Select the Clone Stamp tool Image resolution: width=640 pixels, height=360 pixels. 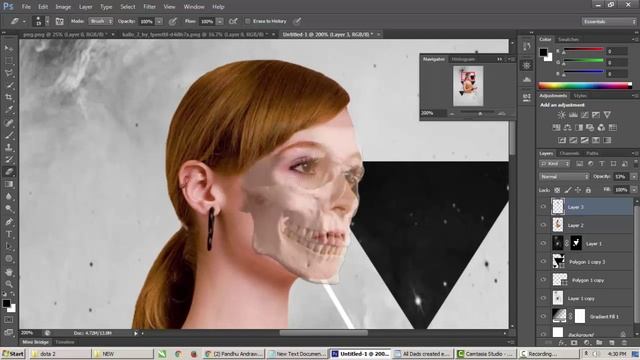9,147
